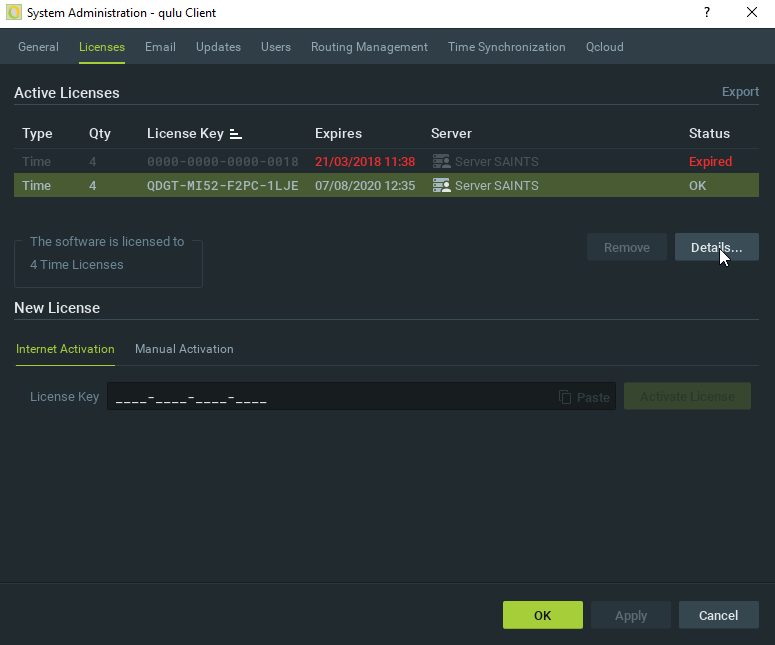This screenshot has height=645, width=775.
Task: Switch to Routing Management tab
Action: (x=369, y=47)
